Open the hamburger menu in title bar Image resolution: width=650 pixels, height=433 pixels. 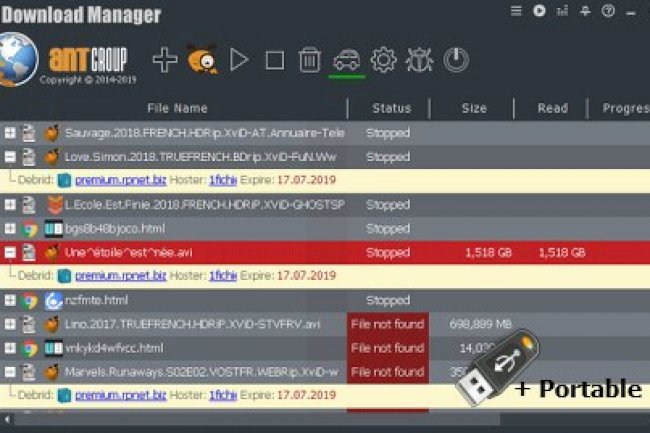tap(516, 11)
